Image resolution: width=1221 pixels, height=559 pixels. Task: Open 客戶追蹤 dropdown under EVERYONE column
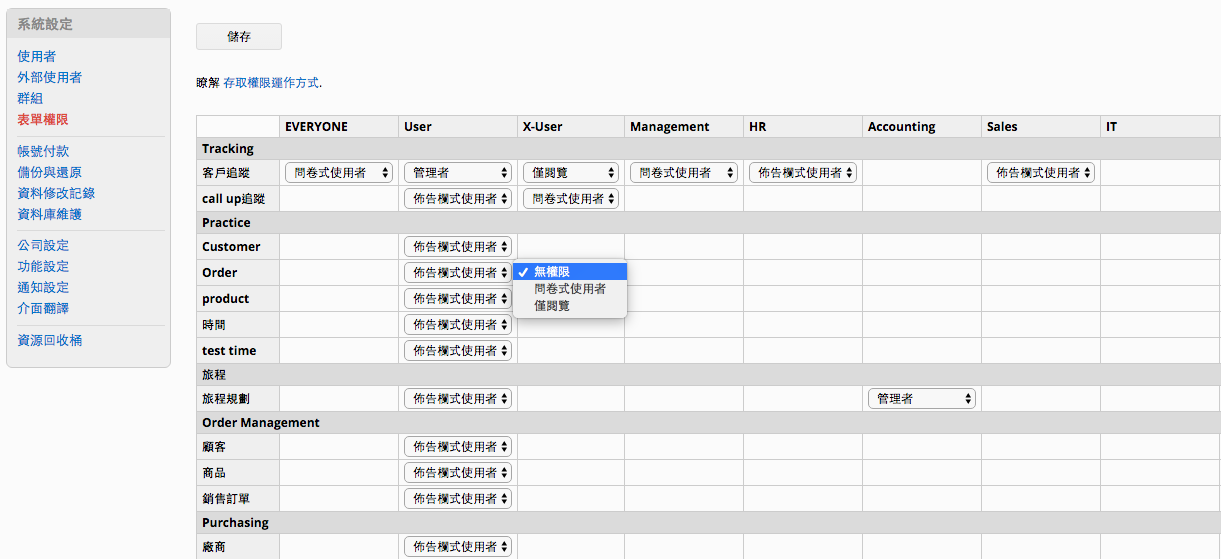(x=339, y=173)
